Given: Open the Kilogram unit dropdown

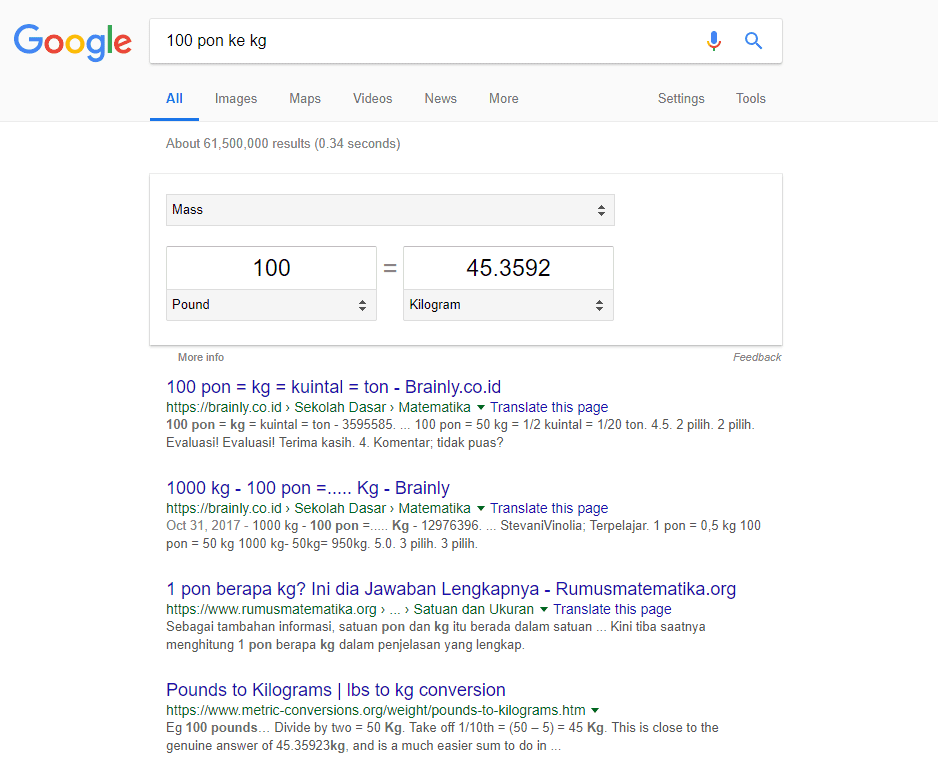Looking at the screenshot, I should (x=508, y=305).
